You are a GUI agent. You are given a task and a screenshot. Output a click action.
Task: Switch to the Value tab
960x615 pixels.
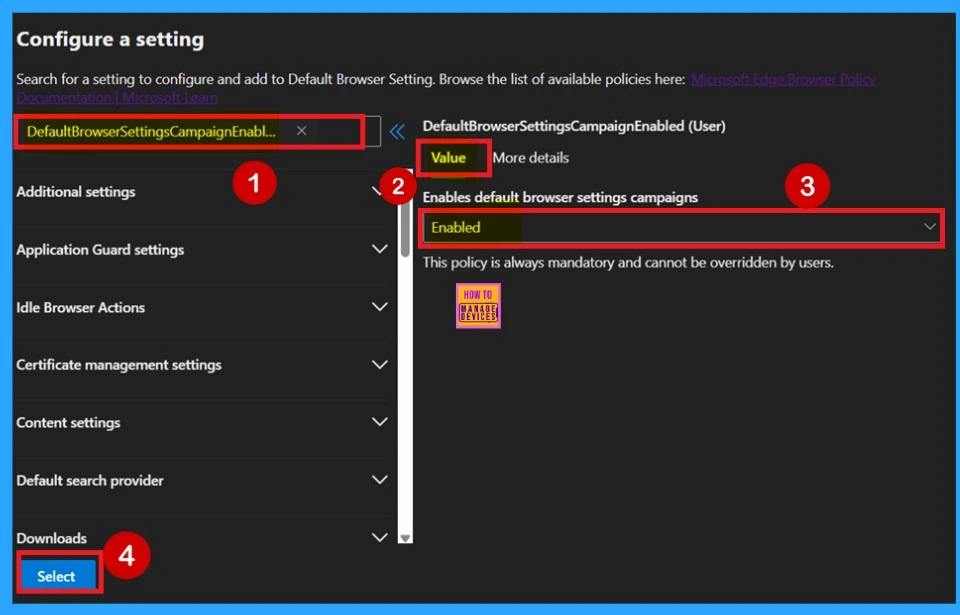pyautogui.click(x=448, y=158)
